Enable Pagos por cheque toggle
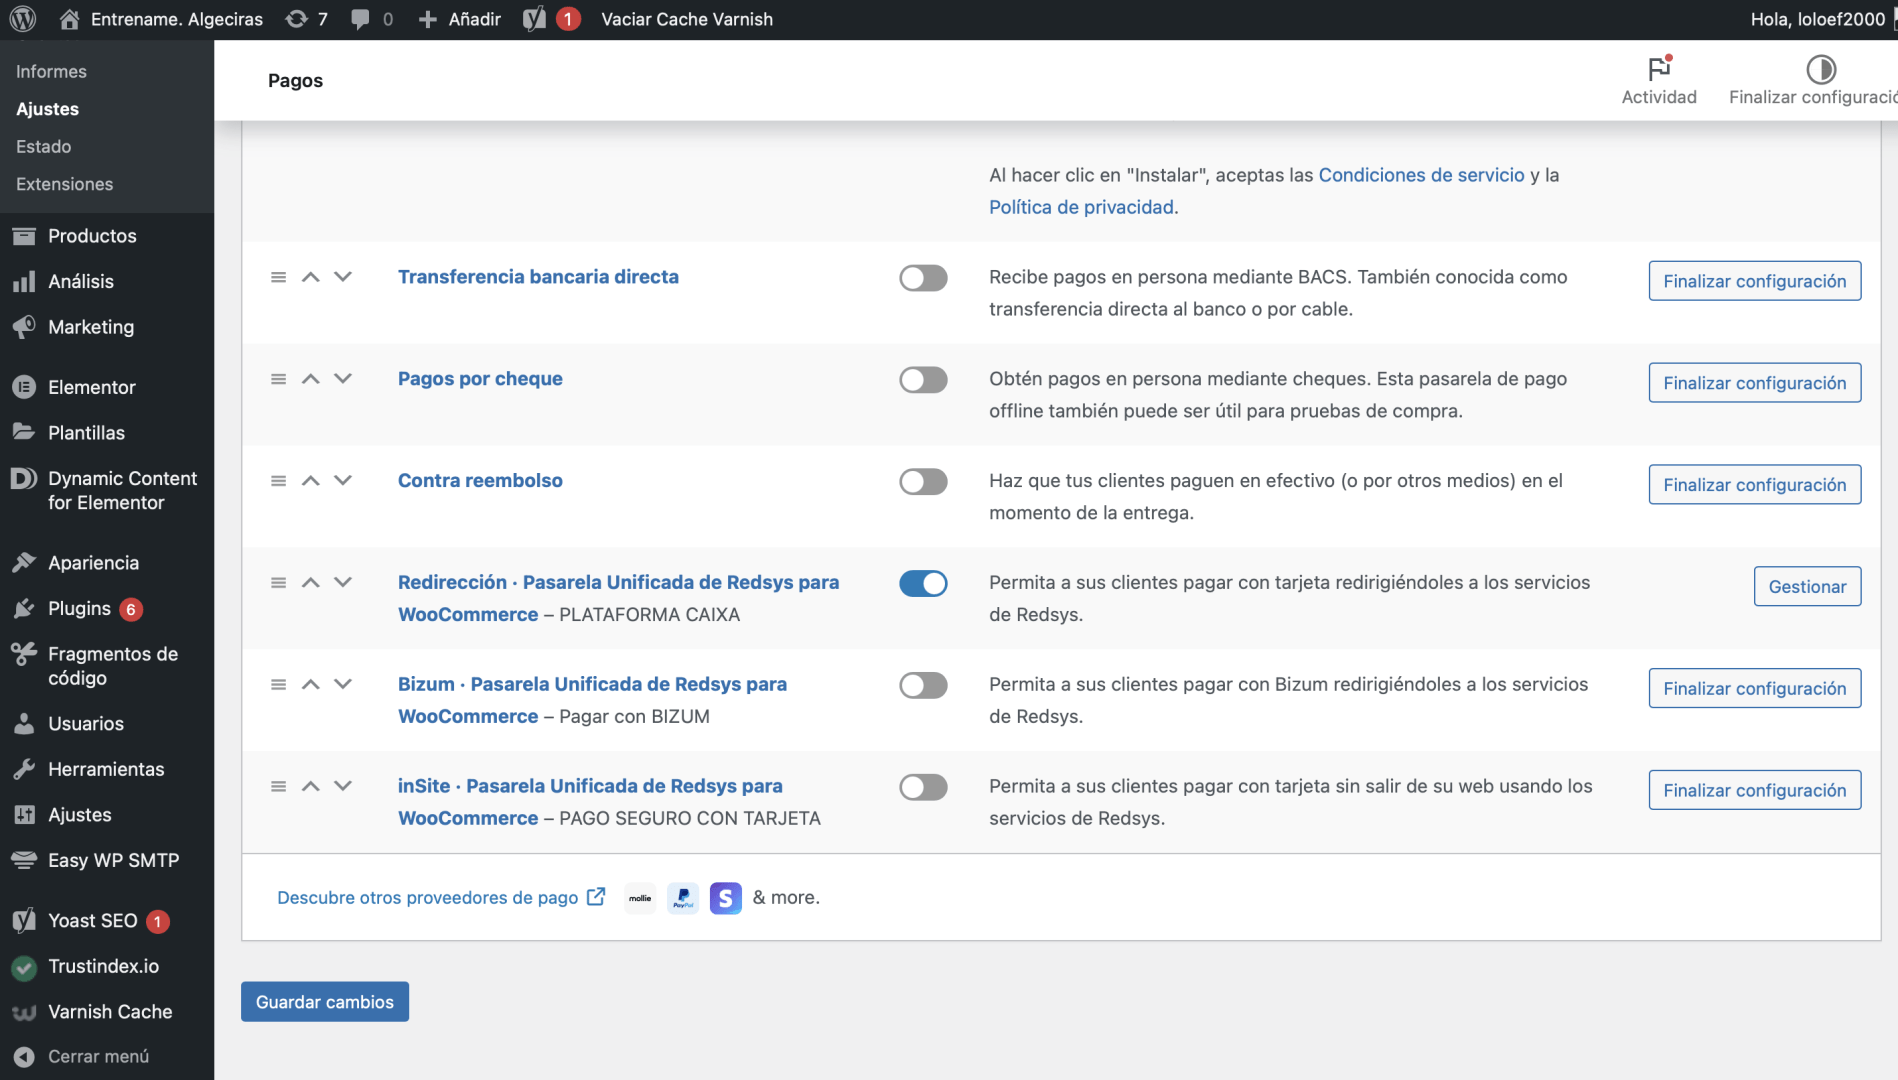The width and height of the screenshot is (1898, 1080). 923,380
